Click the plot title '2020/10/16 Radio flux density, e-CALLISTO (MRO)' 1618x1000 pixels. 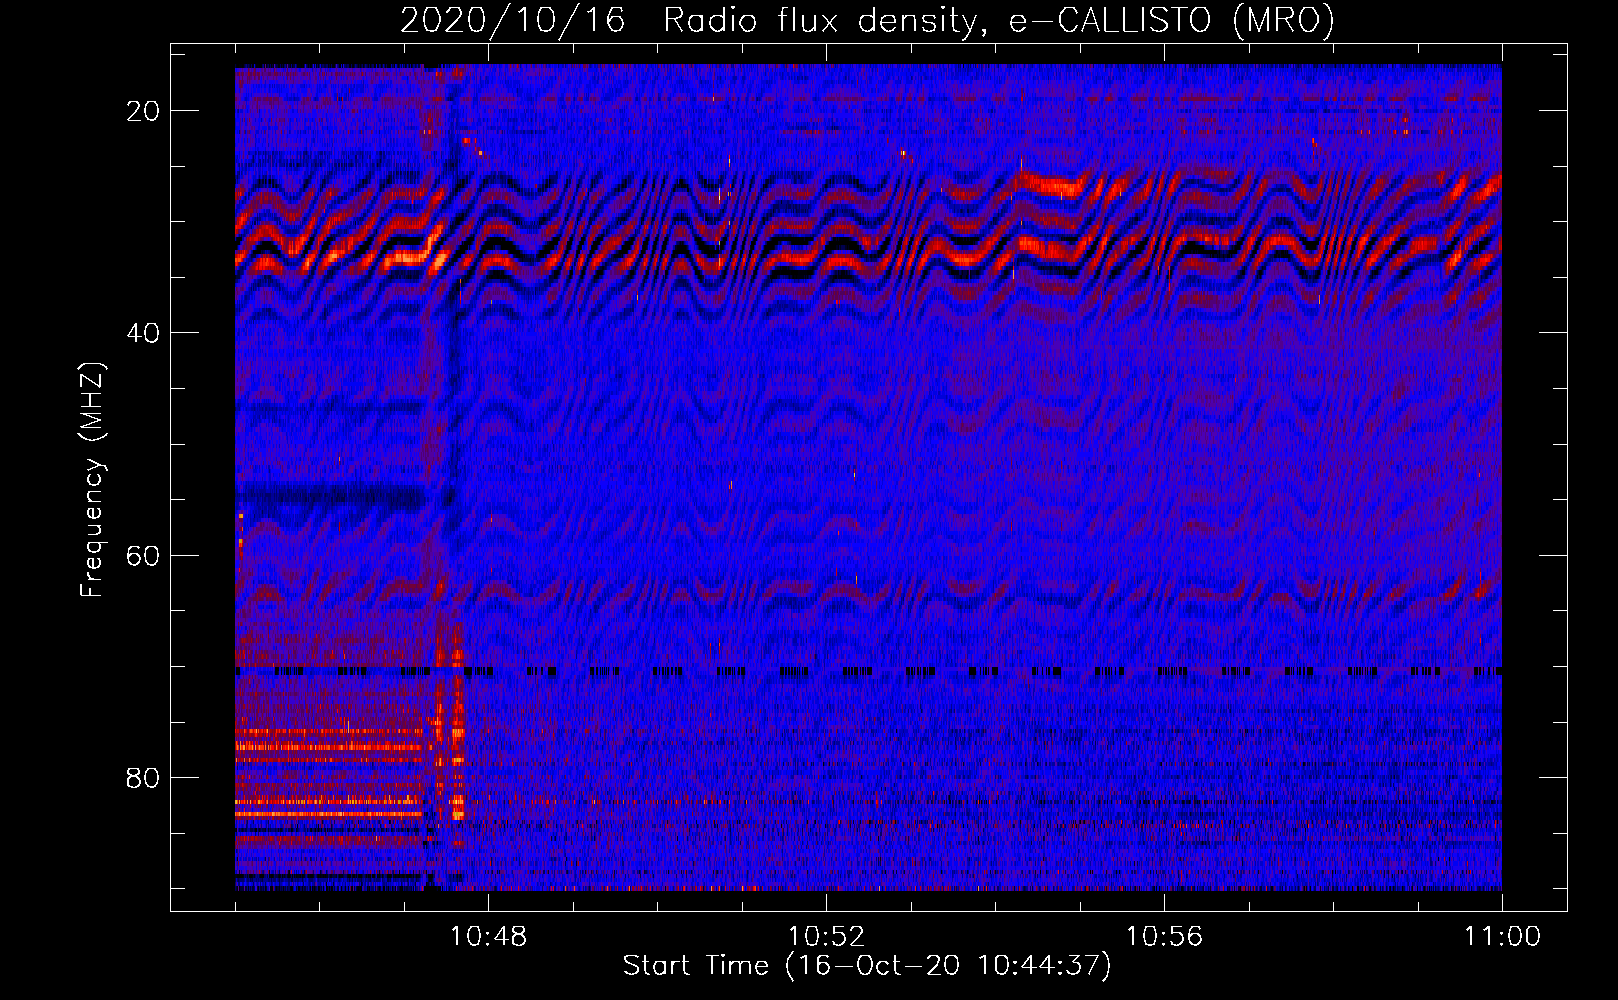pyautogui.click(x=867, y=21)
